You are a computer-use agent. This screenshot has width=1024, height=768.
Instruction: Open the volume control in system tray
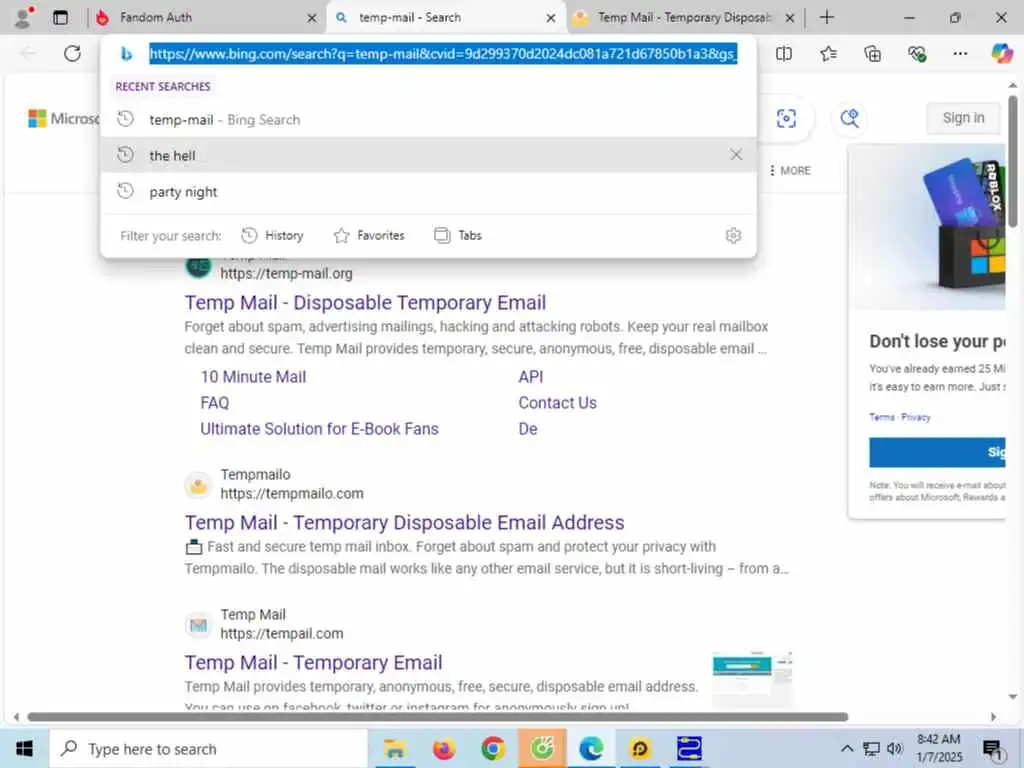(x=894, y=749)
